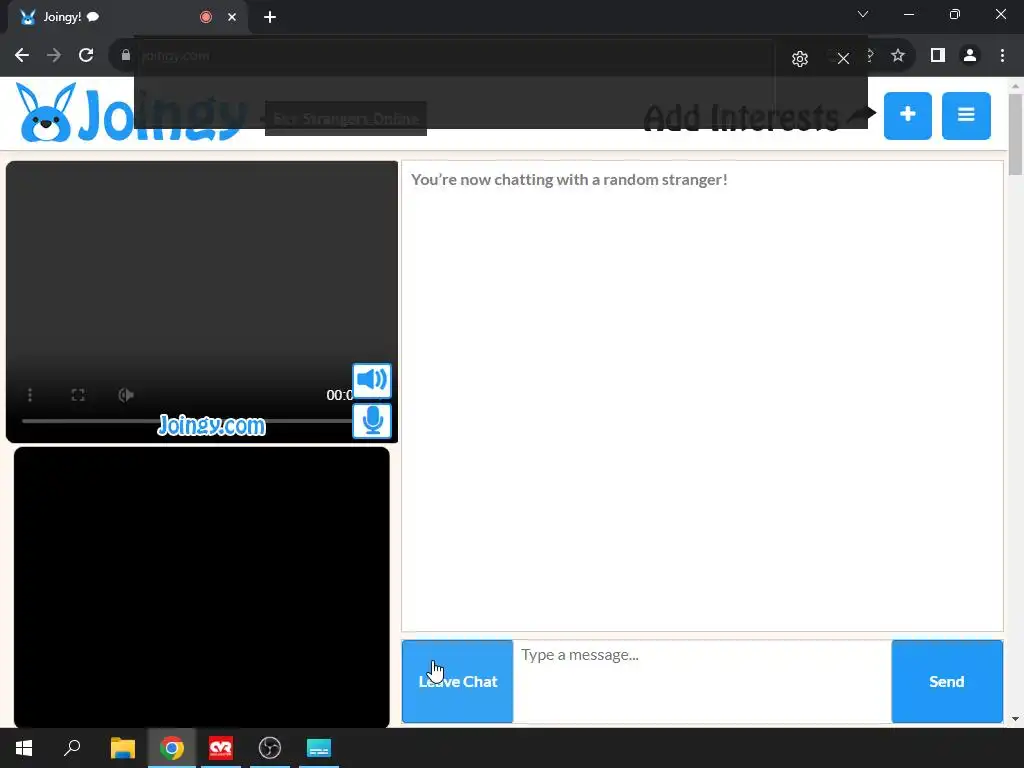Close the dark overlay with X

click(x=843, y=59)
